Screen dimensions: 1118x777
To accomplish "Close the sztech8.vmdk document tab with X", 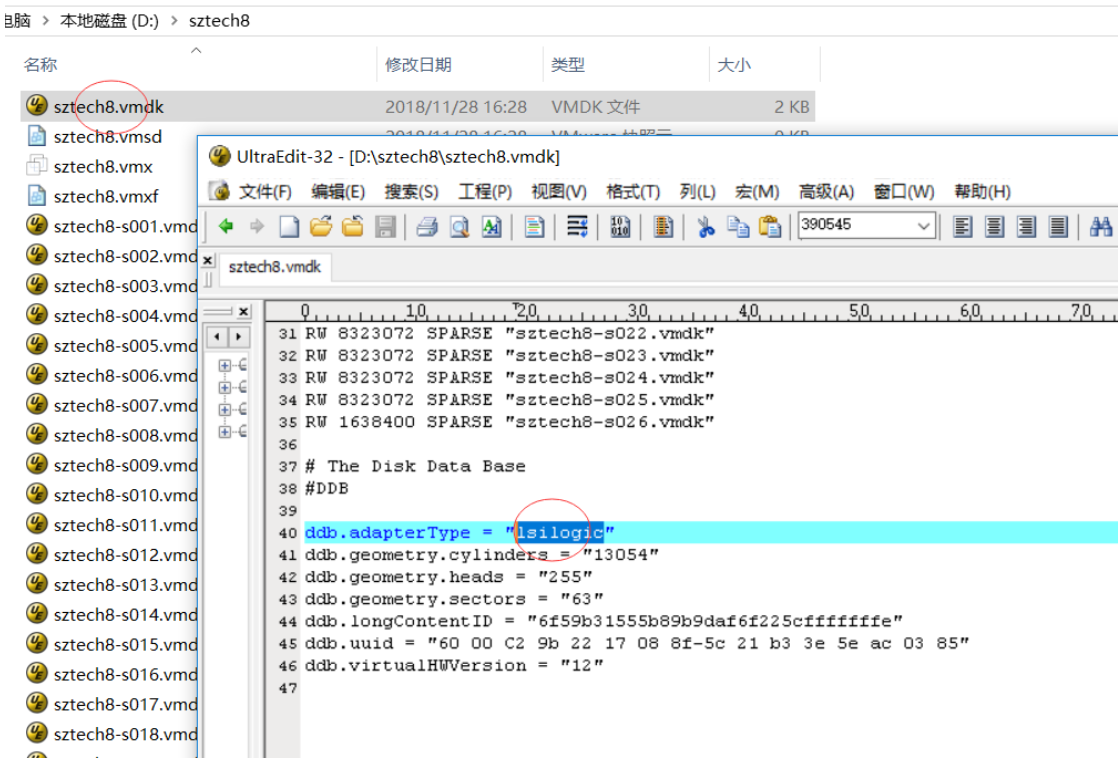I will coord(207,260).
